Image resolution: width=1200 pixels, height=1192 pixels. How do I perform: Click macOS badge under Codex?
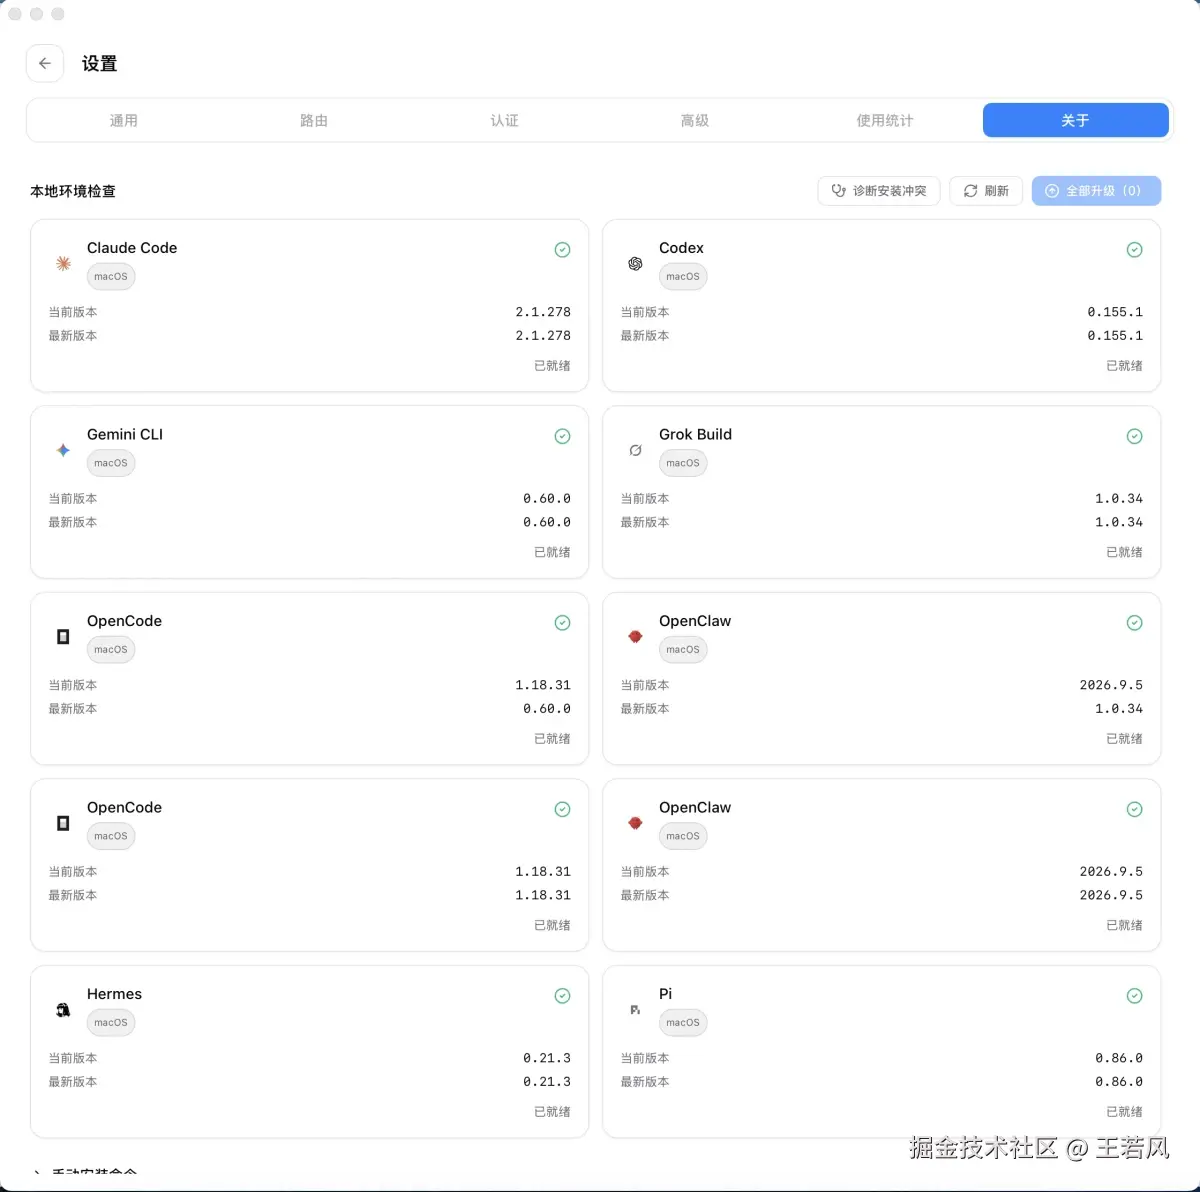[683, 277]
